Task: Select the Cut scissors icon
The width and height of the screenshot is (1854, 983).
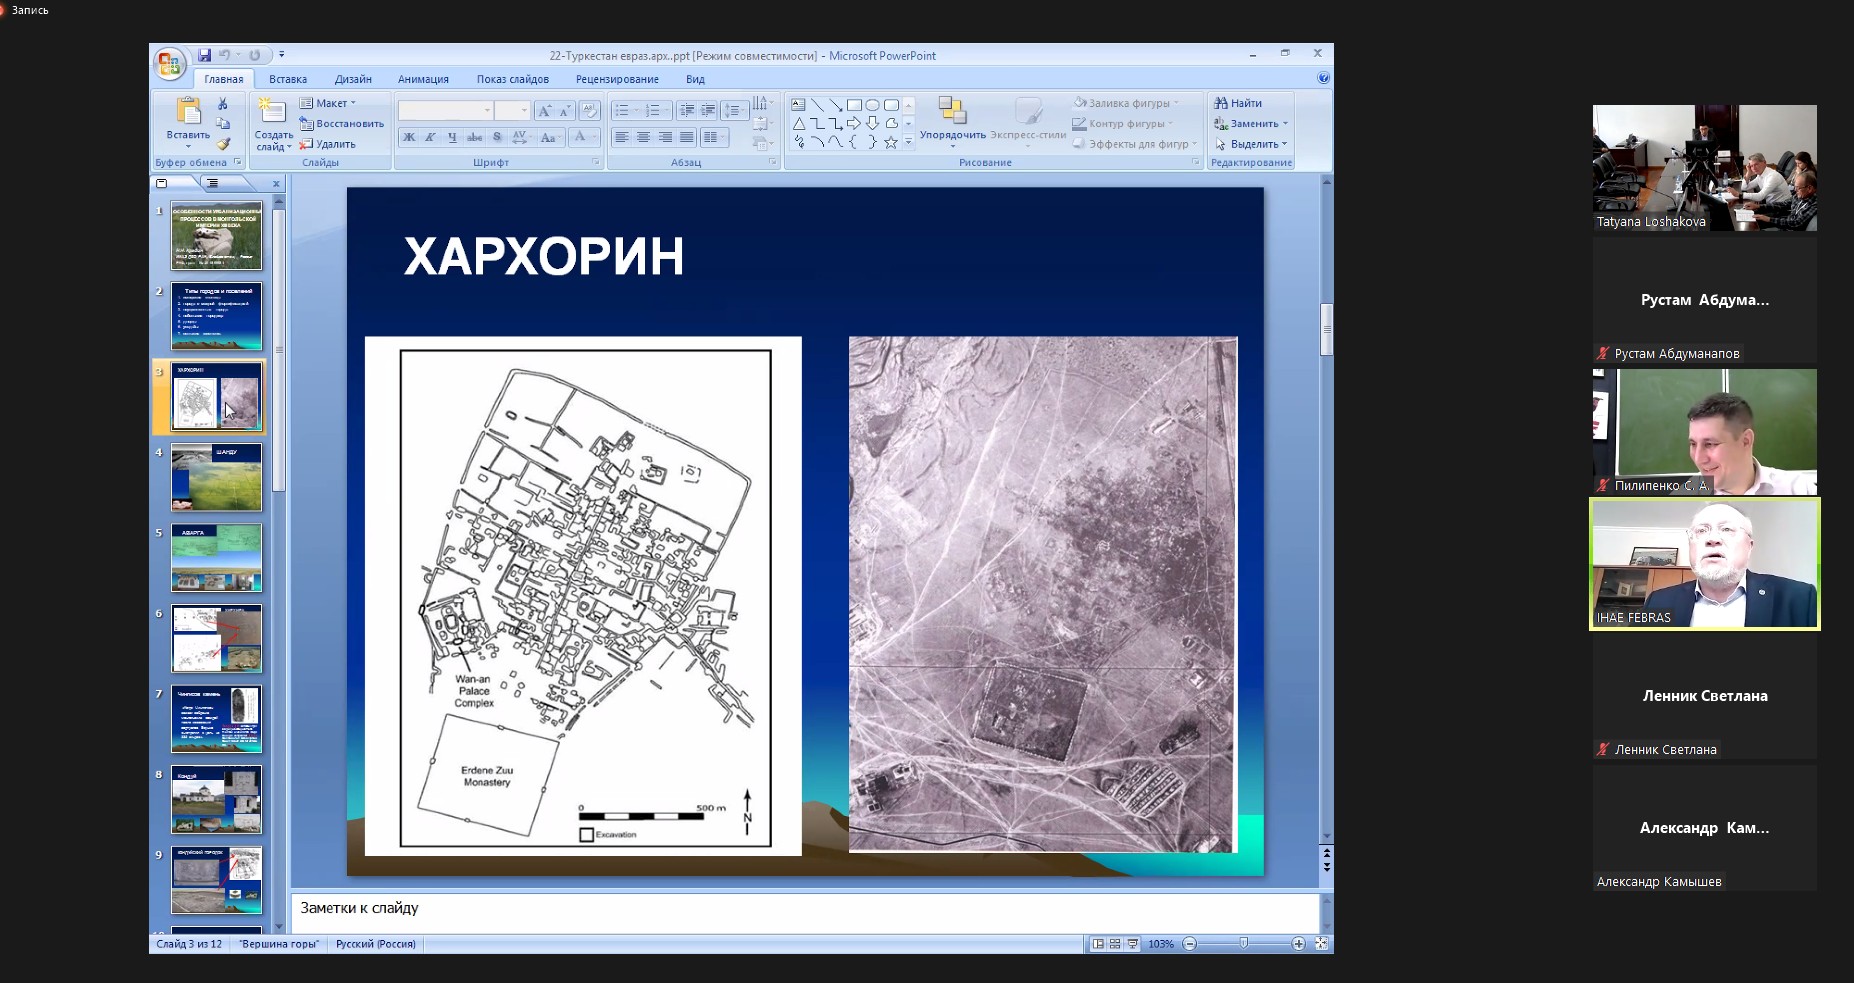Action: click(x=223, y=104)
